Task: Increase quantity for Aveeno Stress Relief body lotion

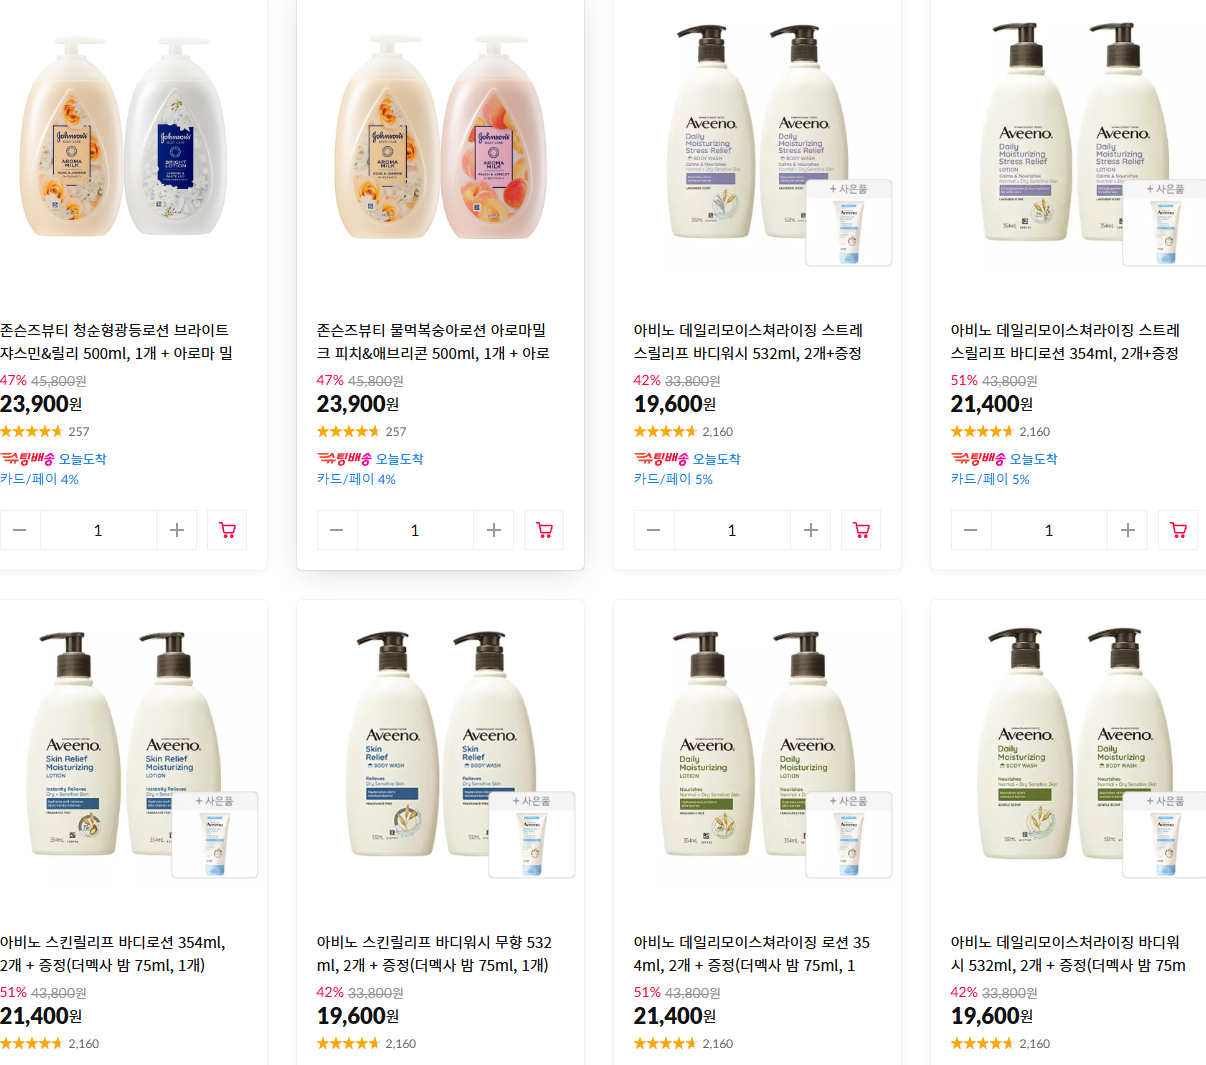Action: [x=1128, y=530]
